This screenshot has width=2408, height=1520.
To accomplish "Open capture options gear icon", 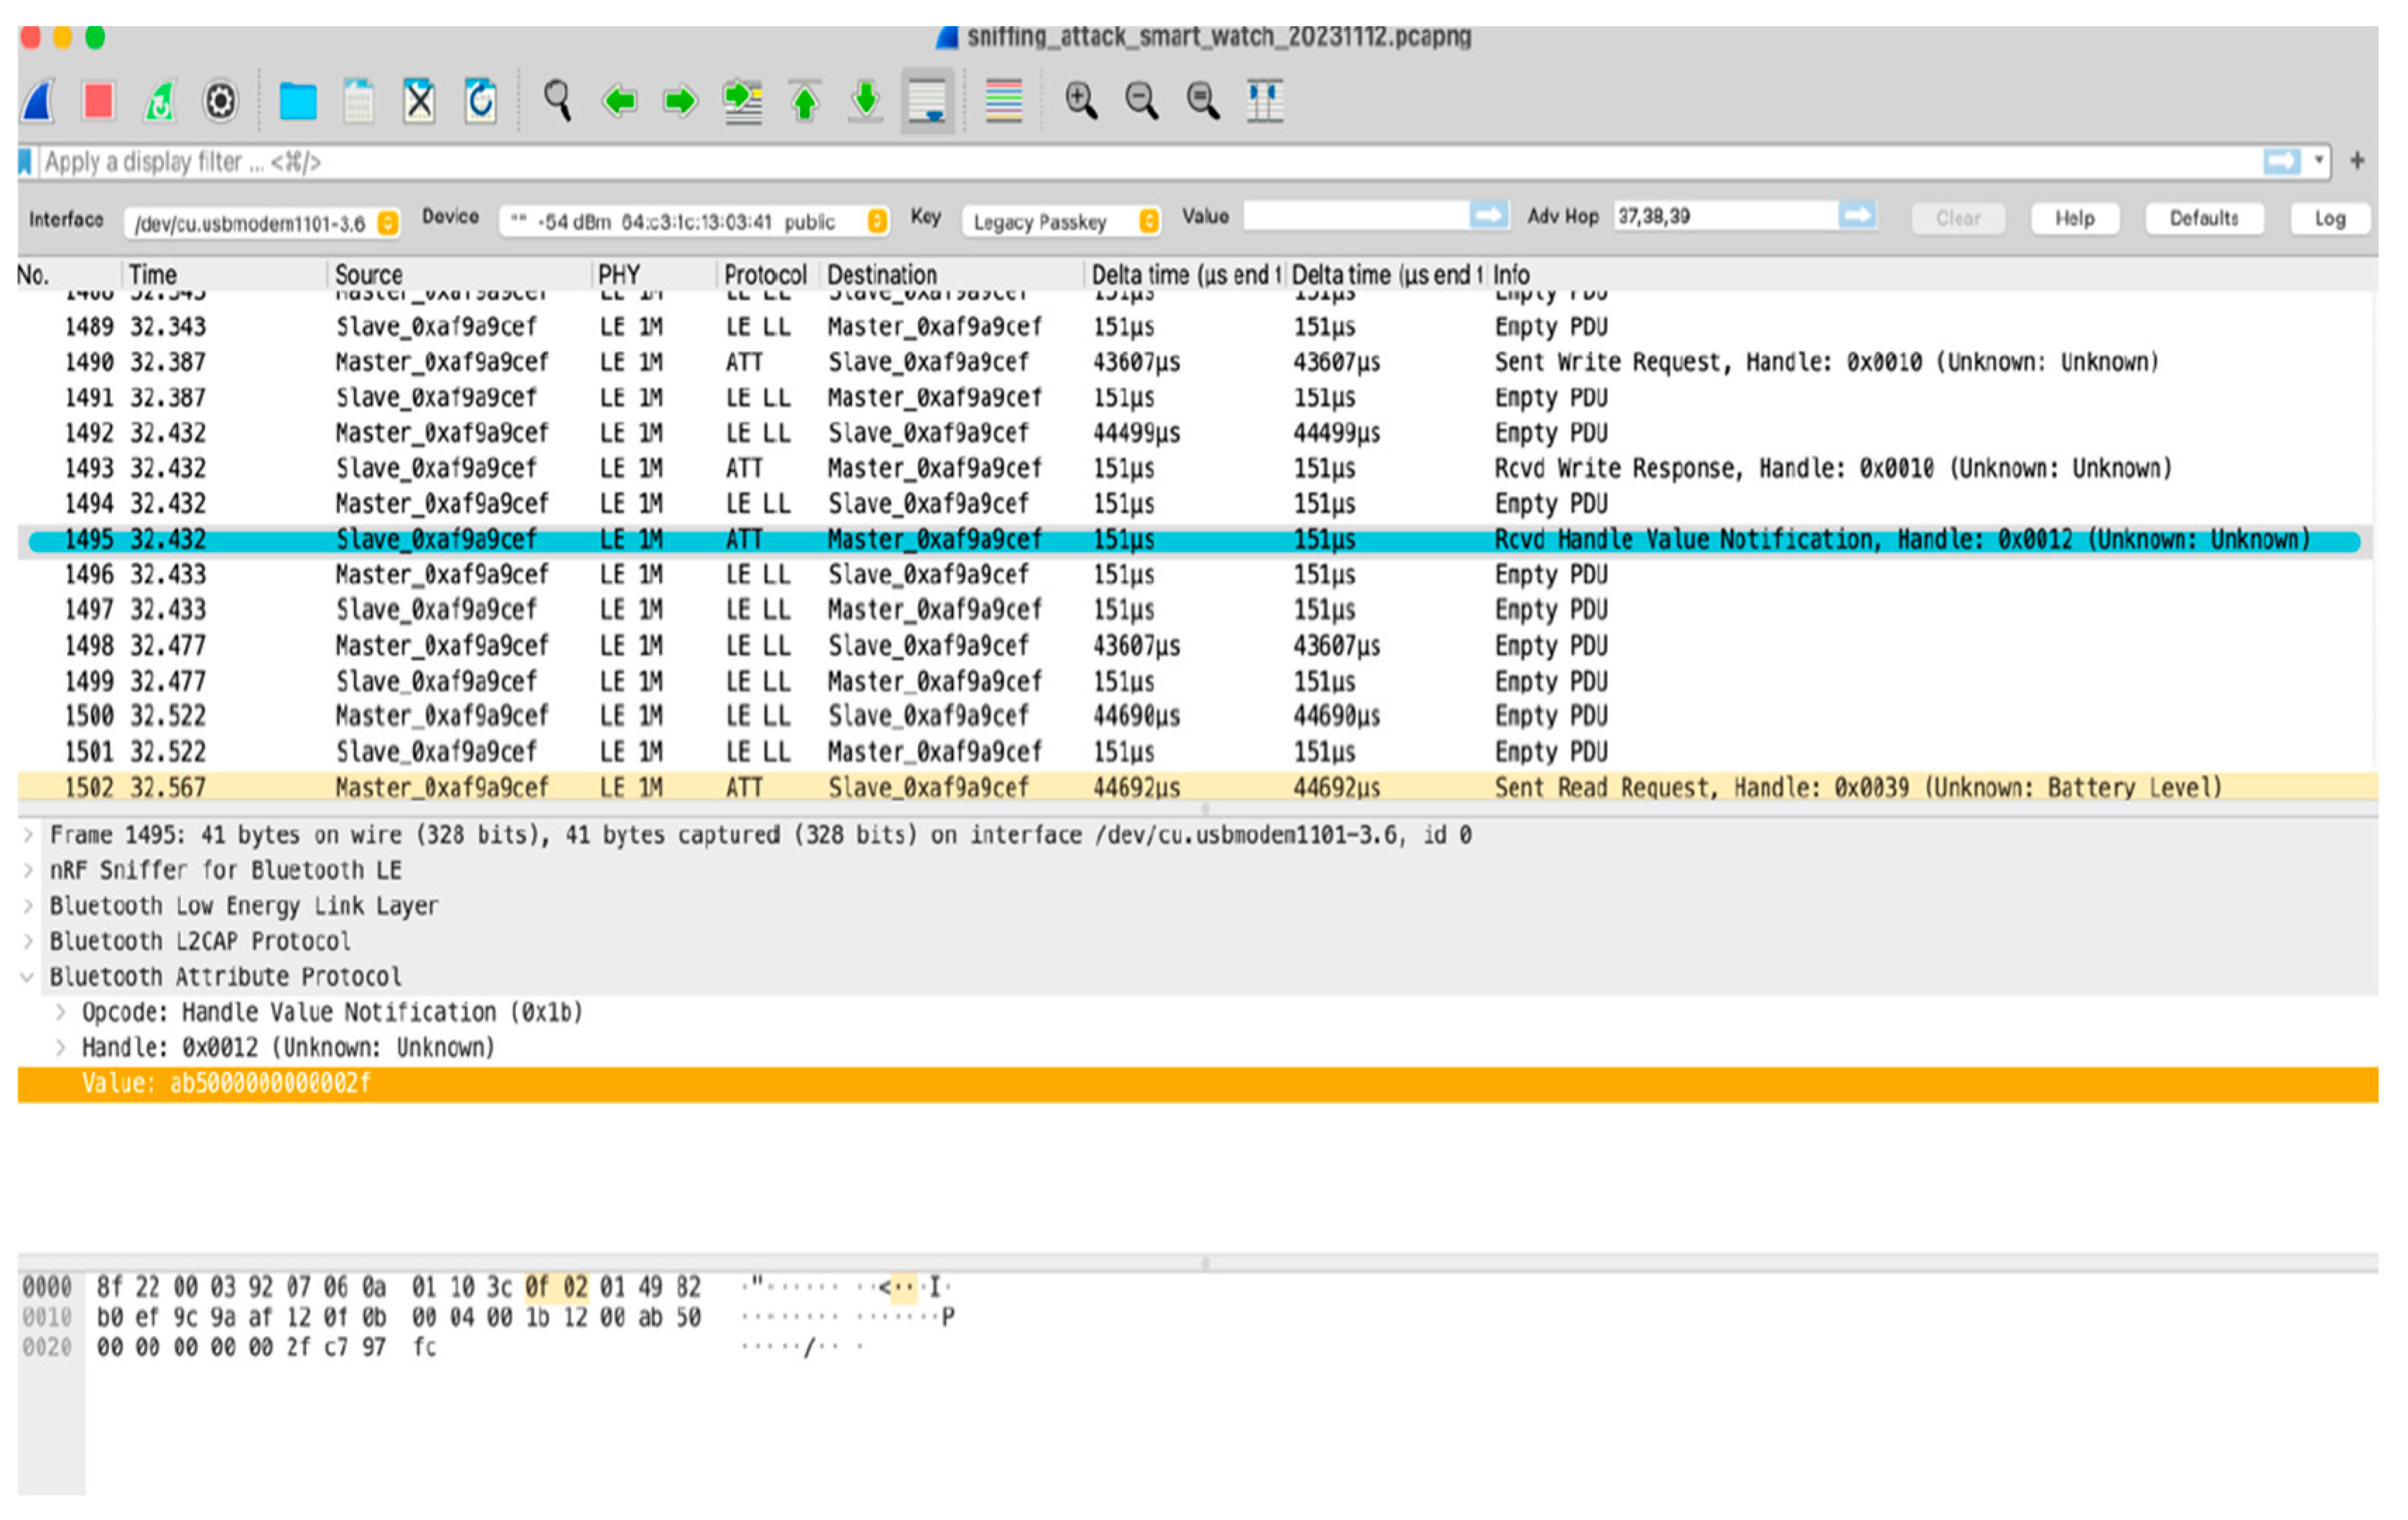I will tap(220, 101).
